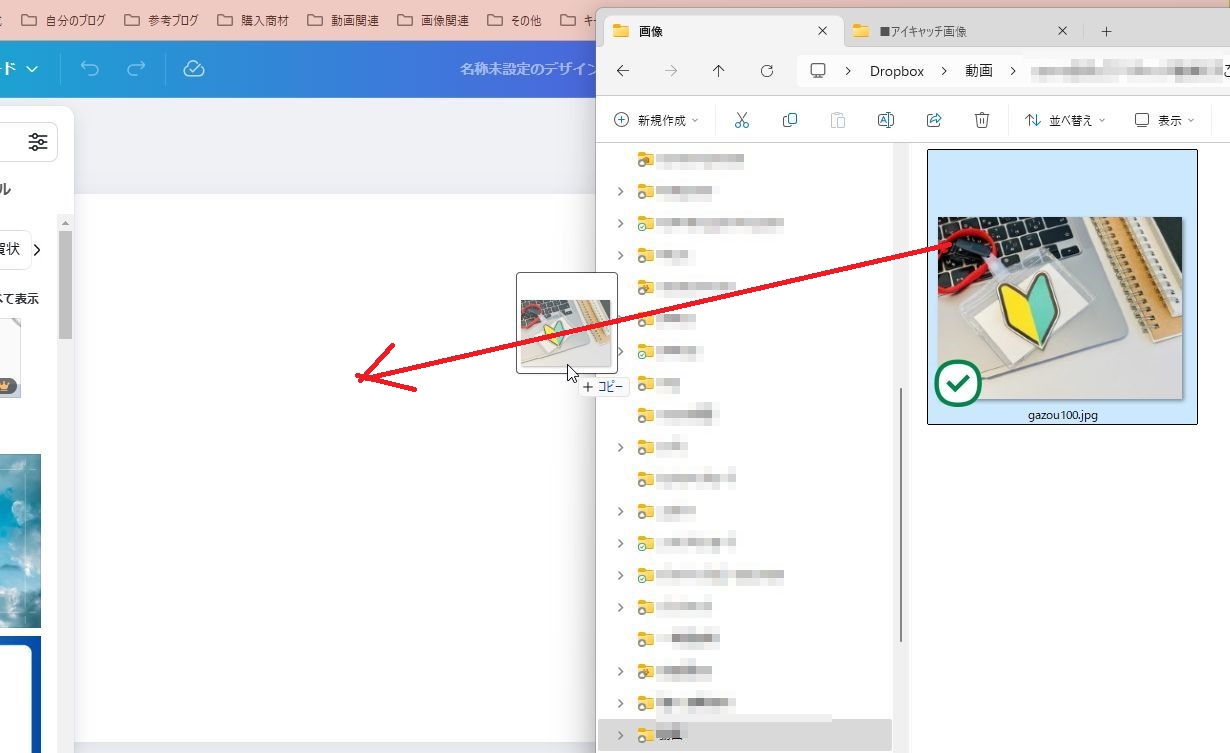This screenshot has height=753, width=1230.
Task: Open the 参考ブログ bookmark folder
Action: click(x=162, y=20)
